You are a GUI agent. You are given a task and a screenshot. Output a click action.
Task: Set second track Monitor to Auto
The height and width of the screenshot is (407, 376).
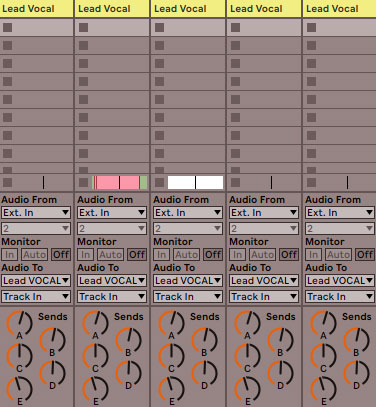pos(111,255)
